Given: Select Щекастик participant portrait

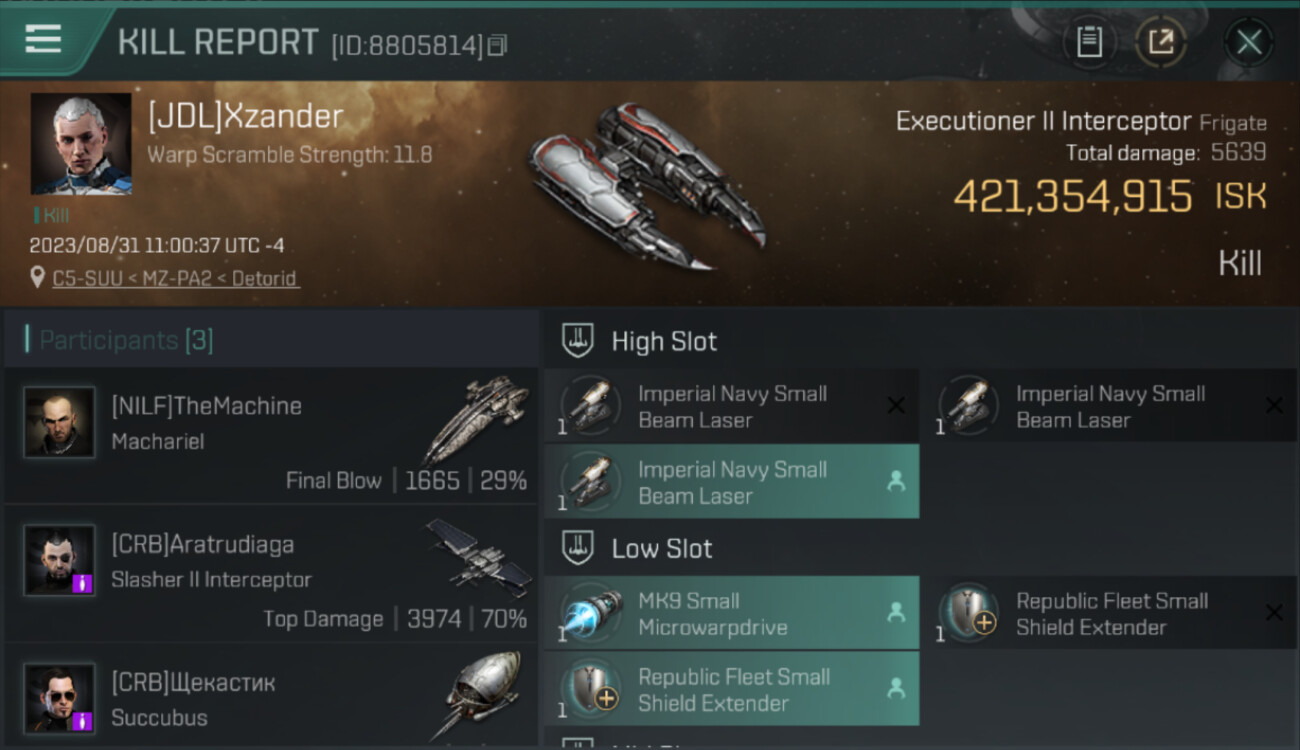Looking at the screenshot, I should pyautogui.click(x=60, y=698).
